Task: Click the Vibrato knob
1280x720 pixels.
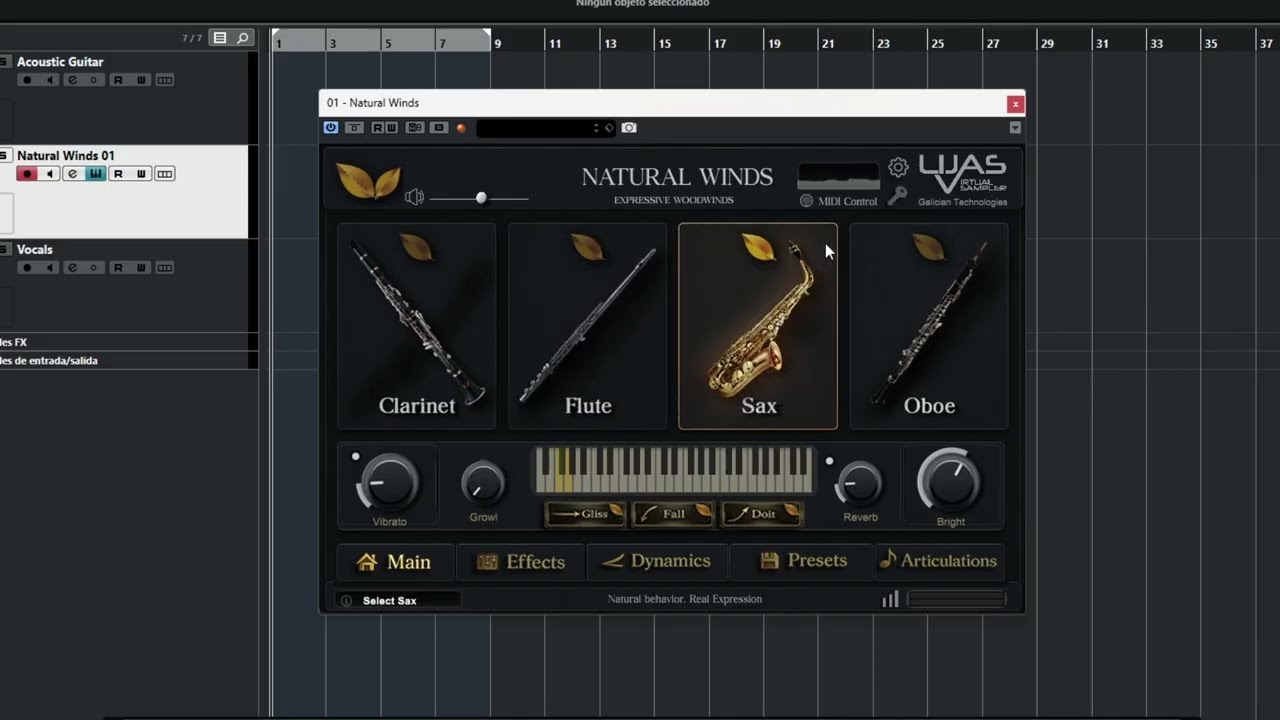Action: (389, 482)
